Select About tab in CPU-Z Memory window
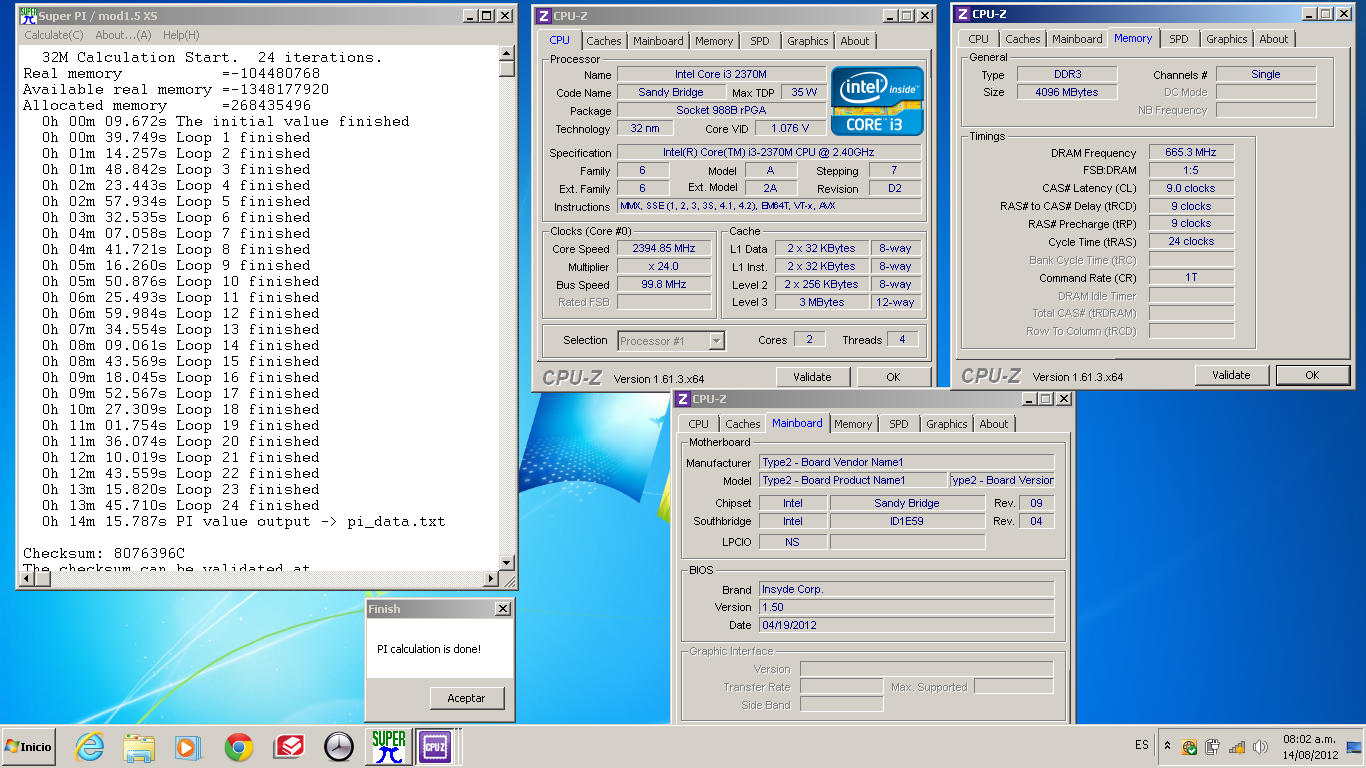 pos(1274,39)
